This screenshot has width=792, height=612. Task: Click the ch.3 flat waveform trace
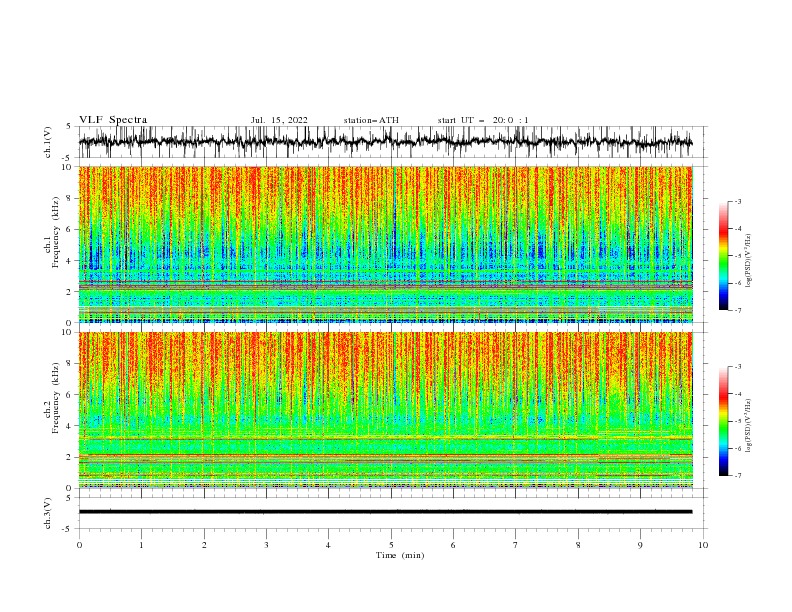[385, 512]
